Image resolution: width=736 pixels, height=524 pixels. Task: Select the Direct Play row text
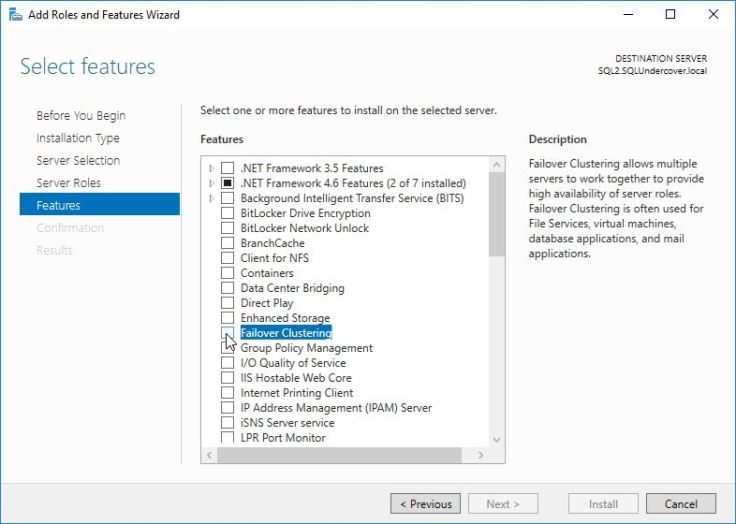[x=267, y=303]
